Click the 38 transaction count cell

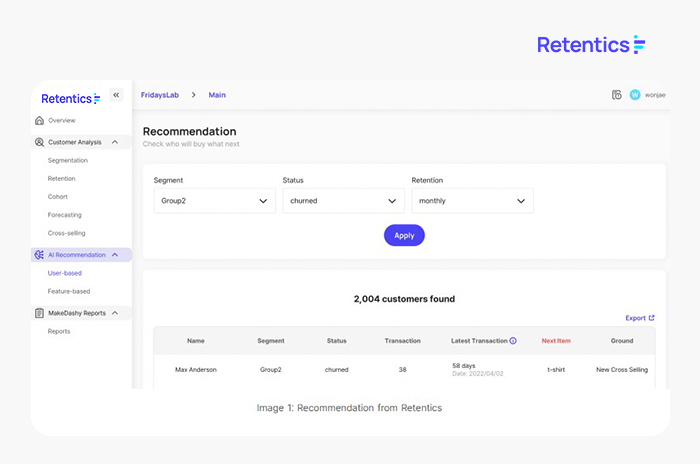pos(403,370)
